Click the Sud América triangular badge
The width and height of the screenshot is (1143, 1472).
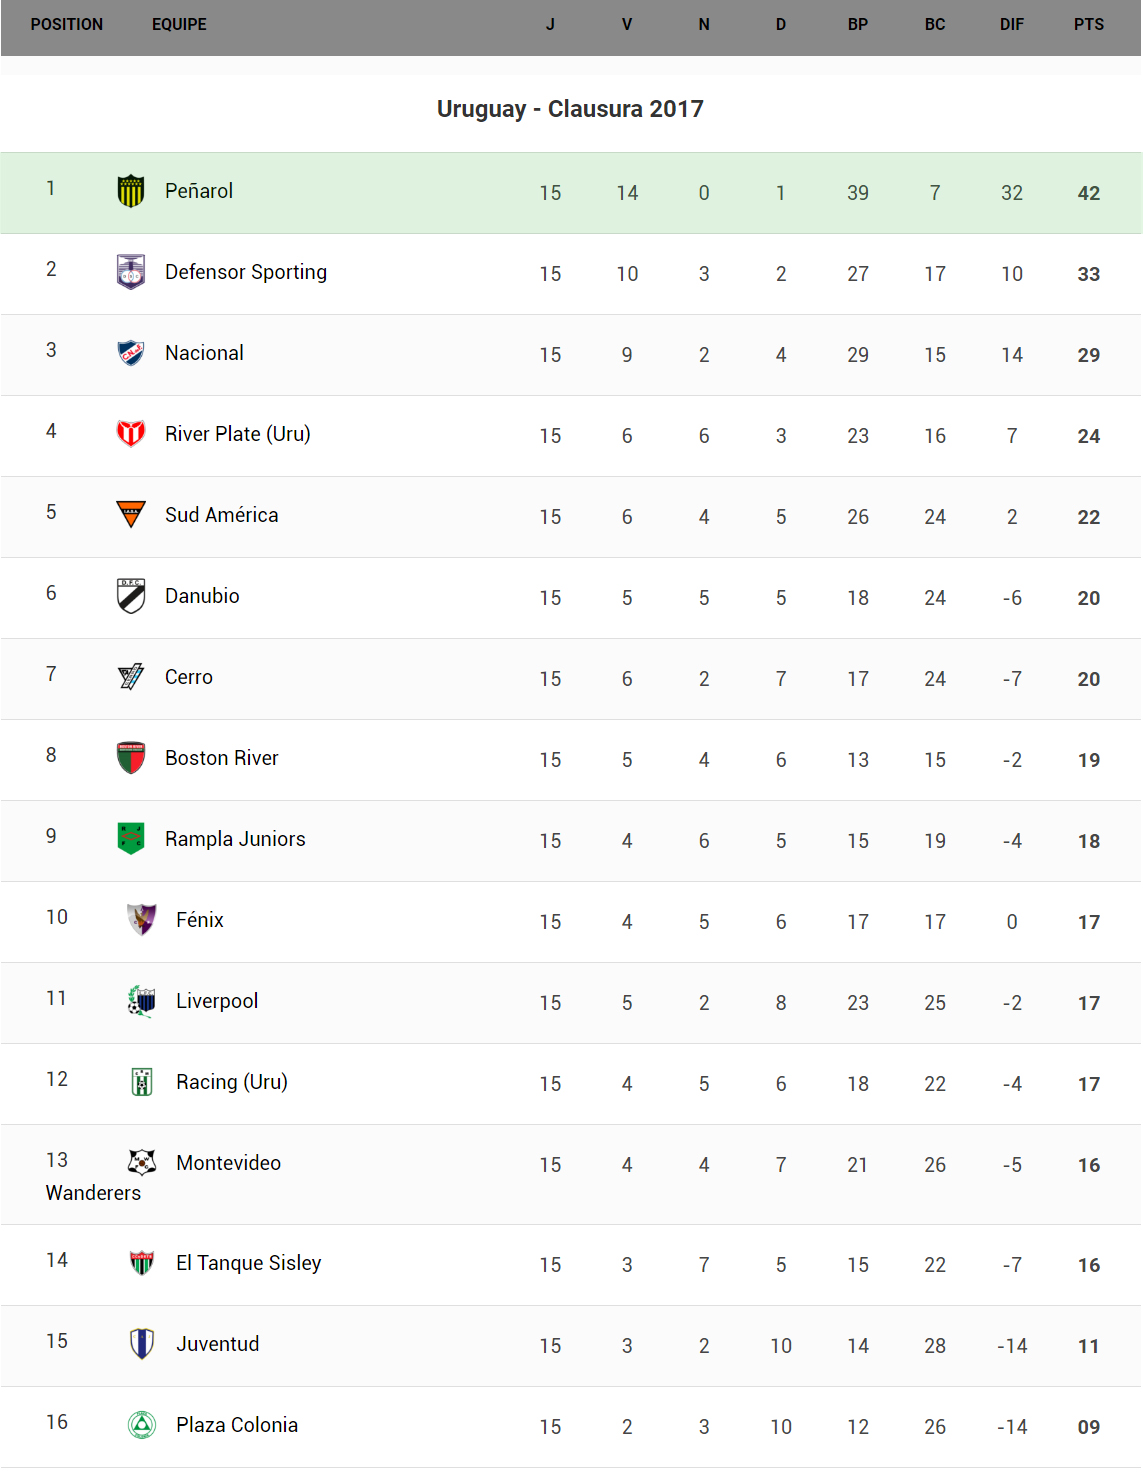click(131, 515)
